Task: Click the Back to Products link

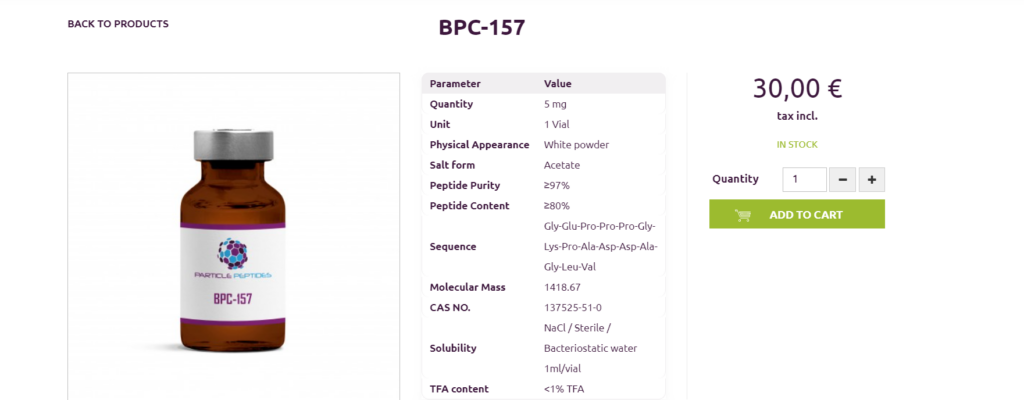Action: (x=118, y=24)
